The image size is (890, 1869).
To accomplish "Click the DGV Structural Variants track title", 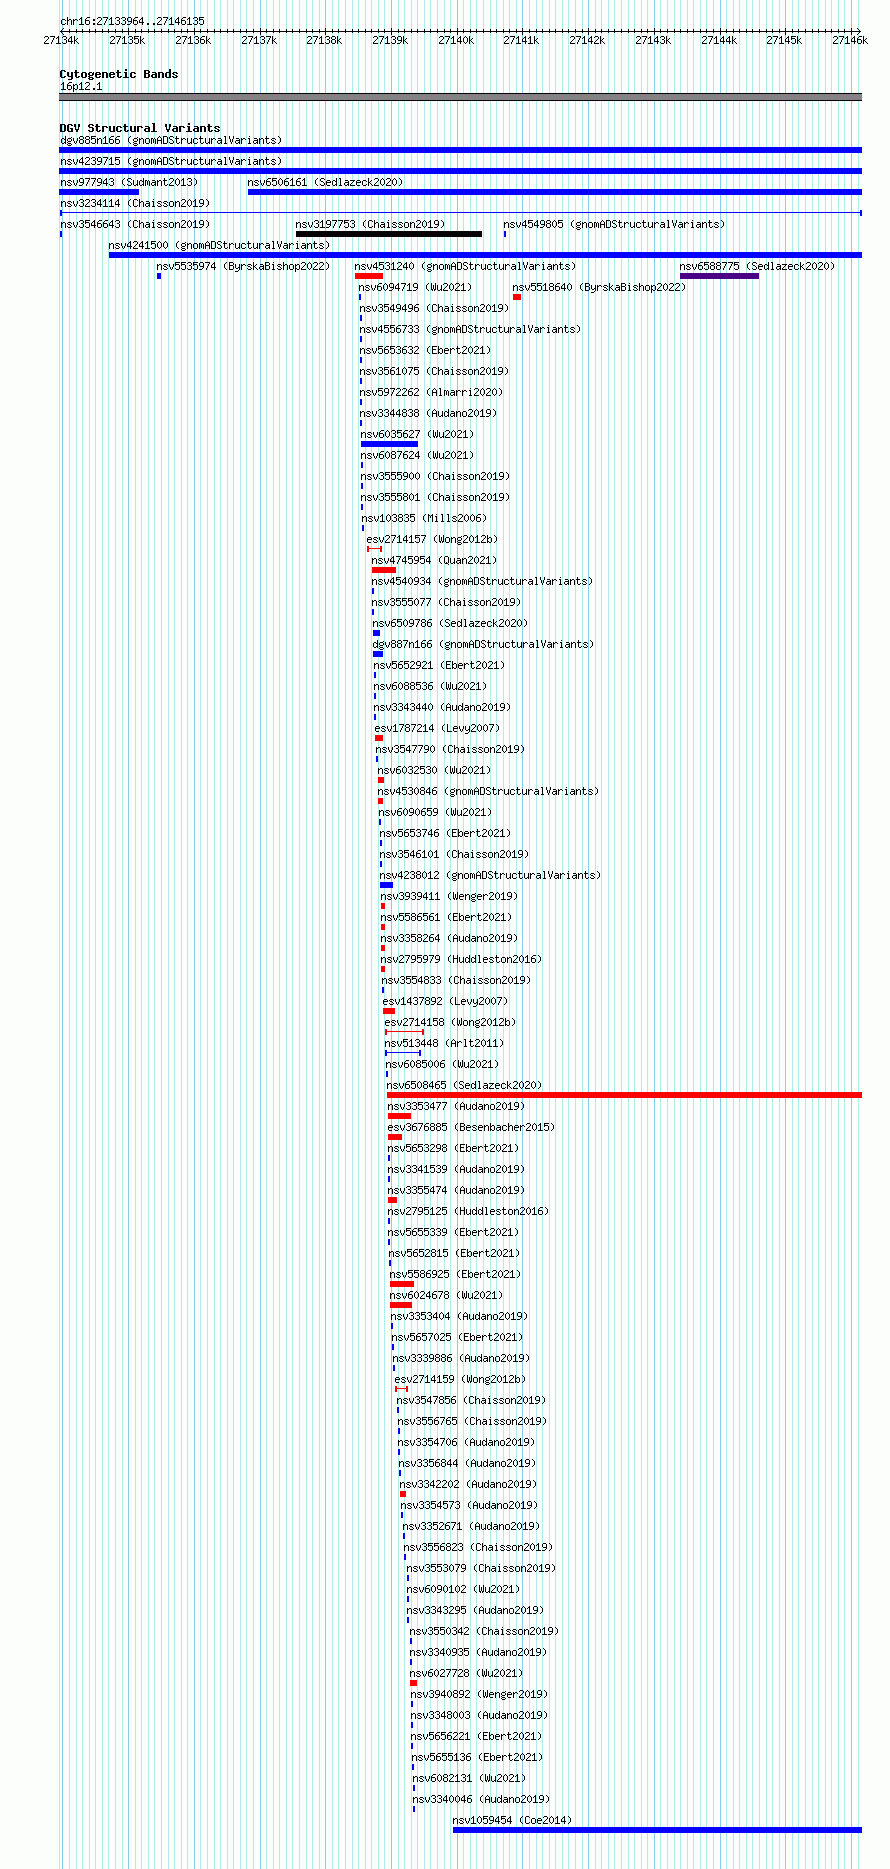I will (140, 128).
